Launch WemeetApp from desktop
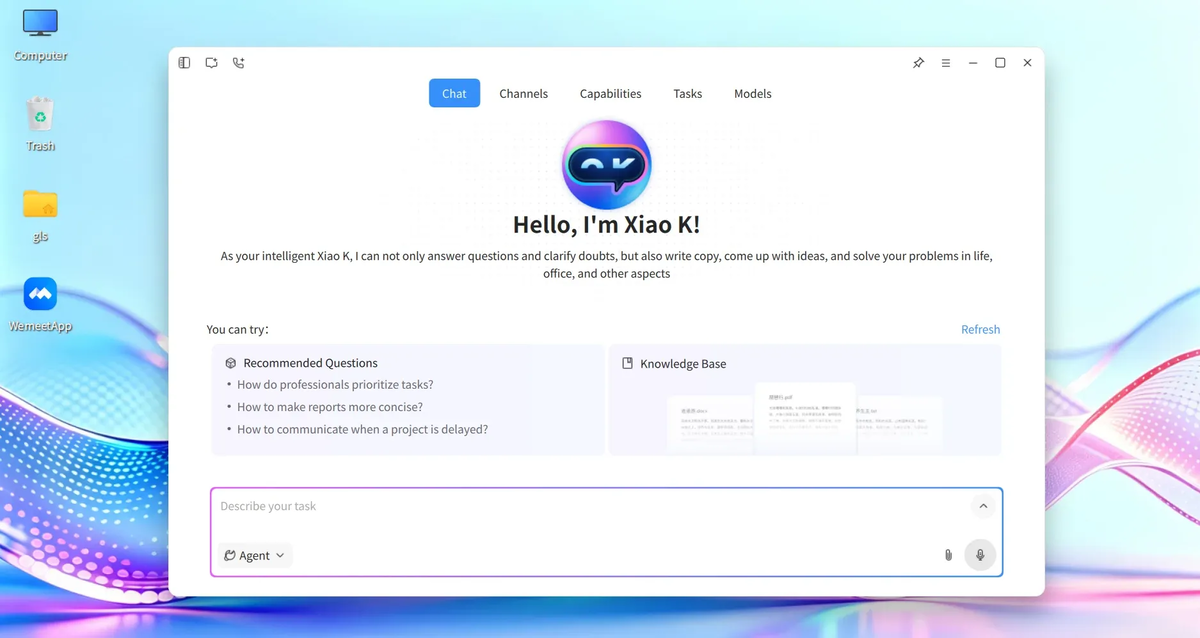Viewport: 1200px width, 638px height. (40, 305)
